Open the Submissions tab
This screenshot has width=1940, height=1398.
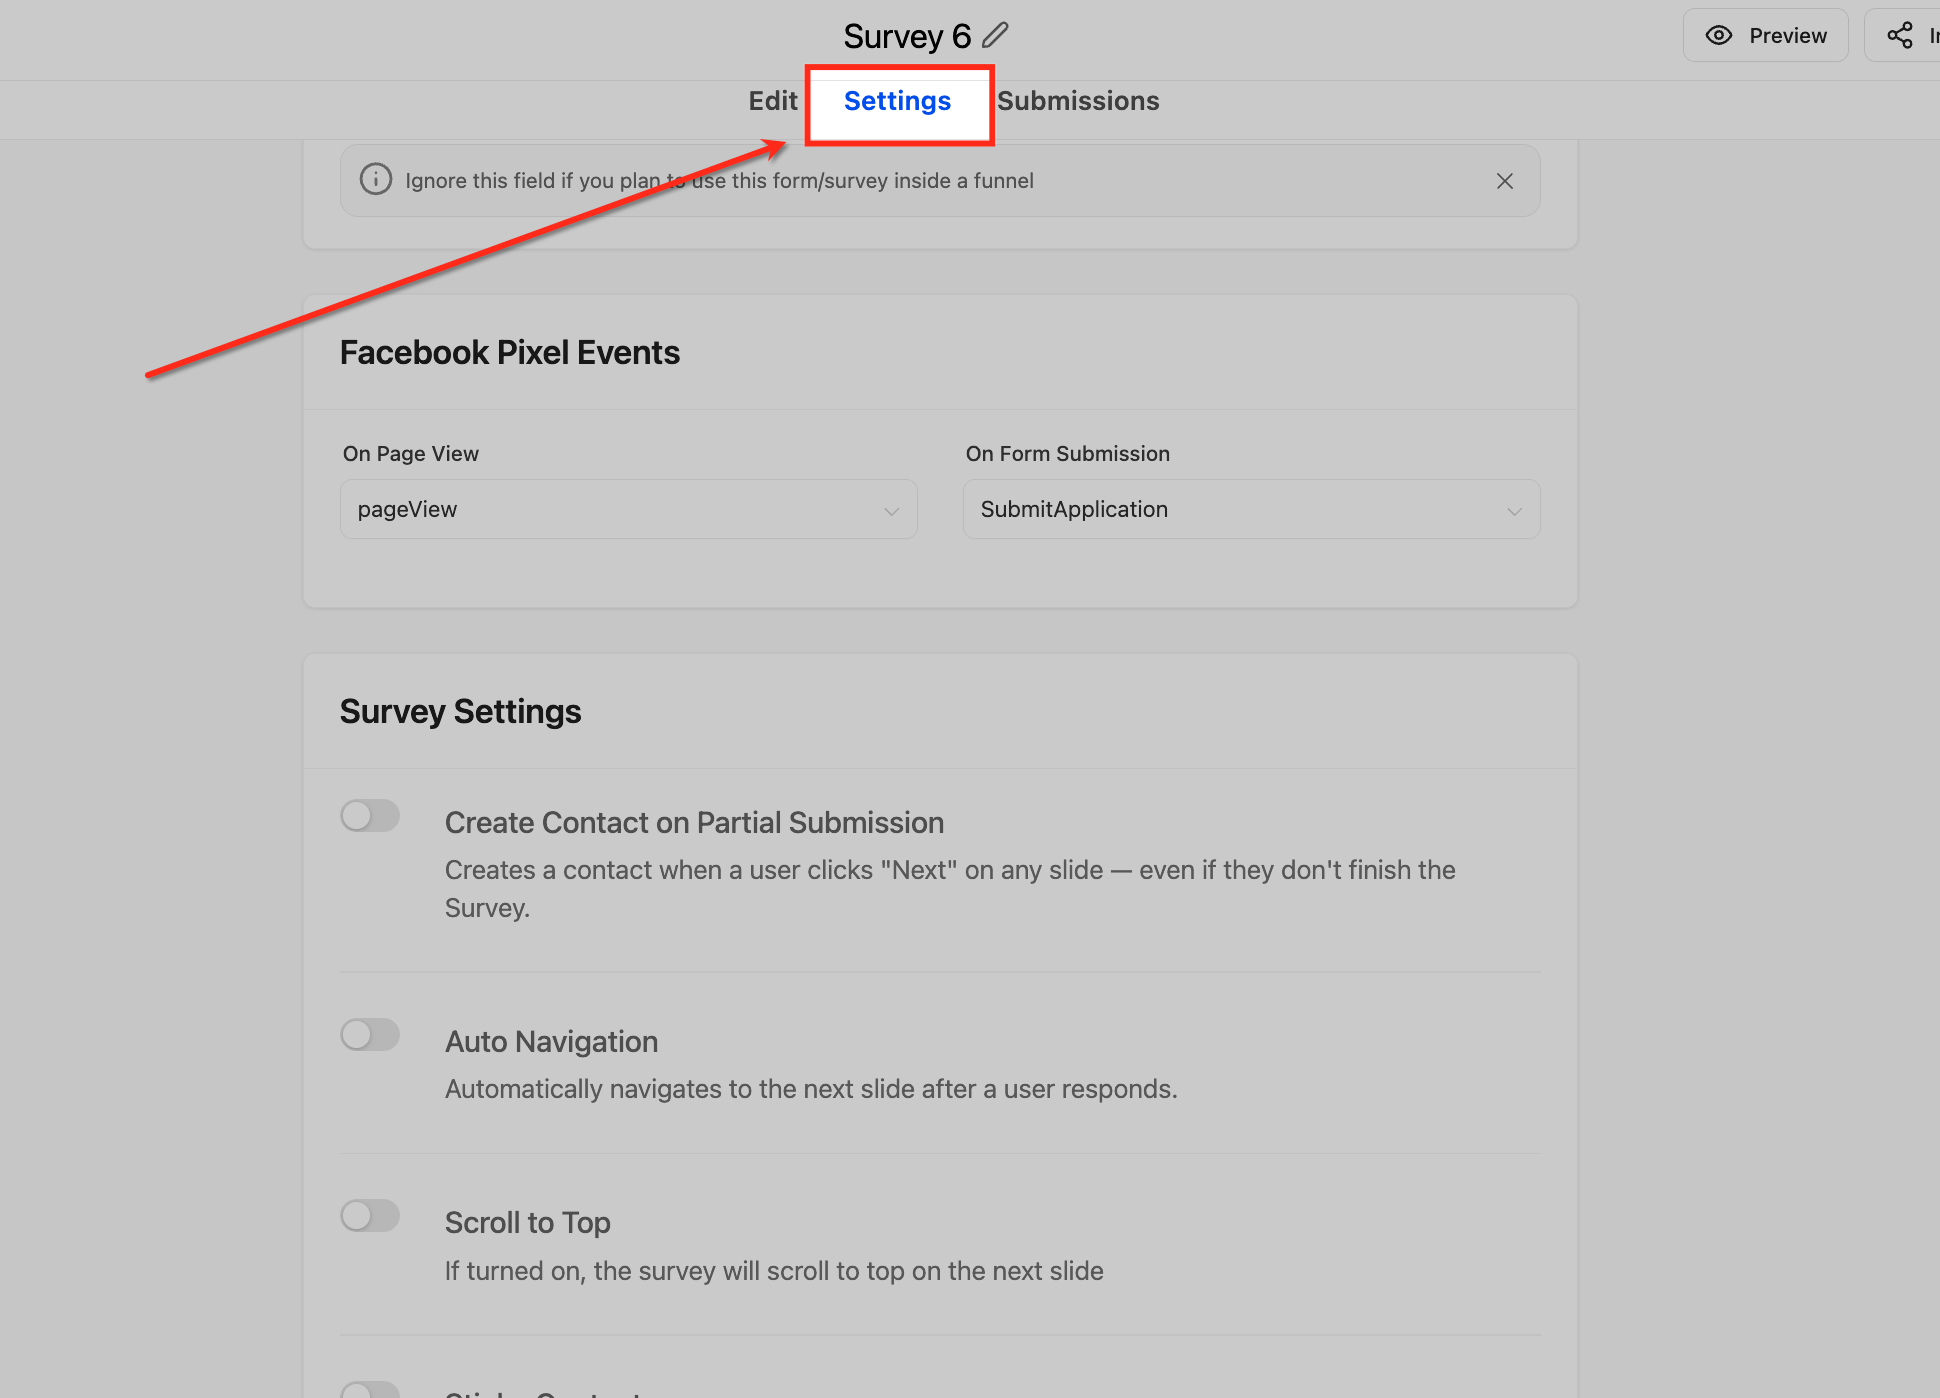coord(1078,100)
